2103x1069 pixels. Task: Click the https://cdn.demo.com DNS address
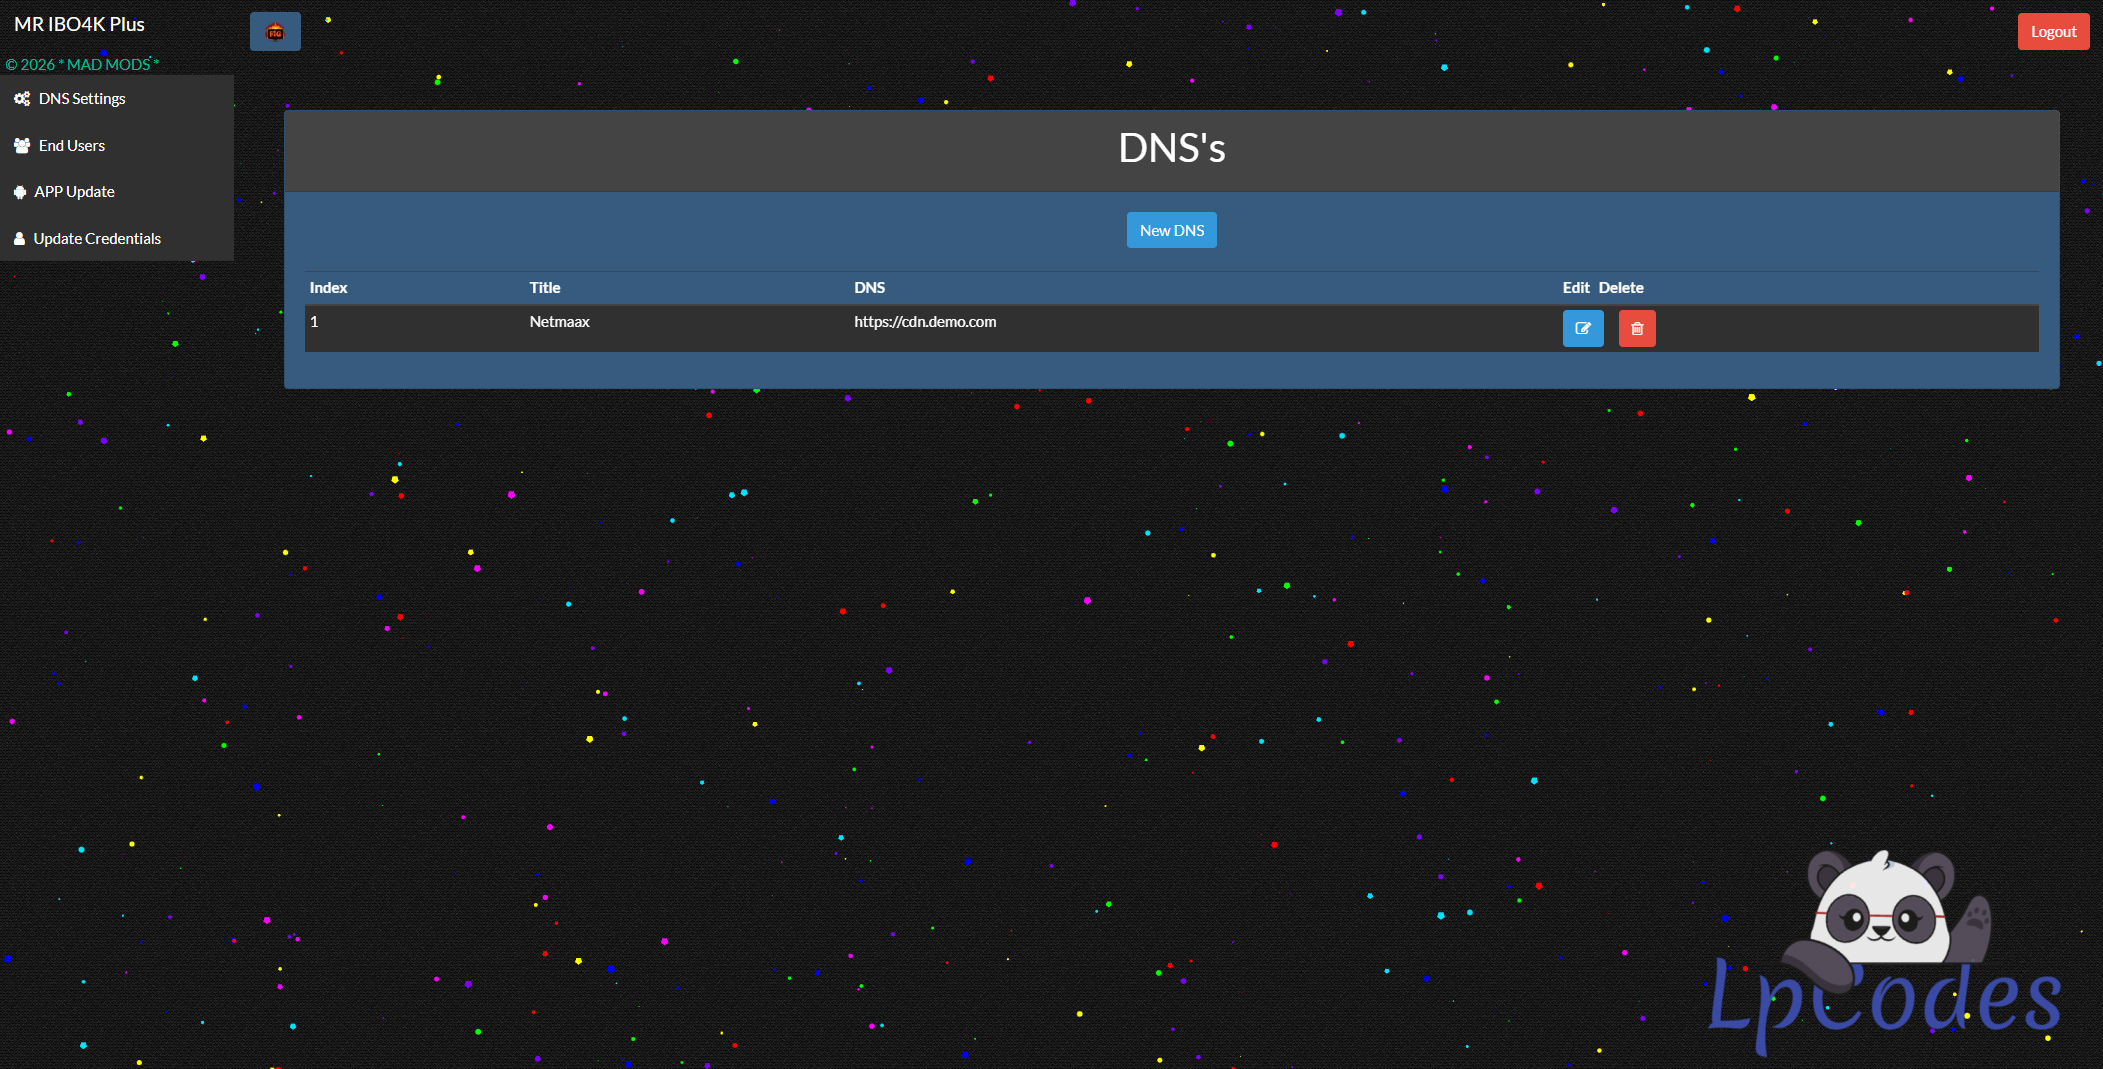click(924, 322)
